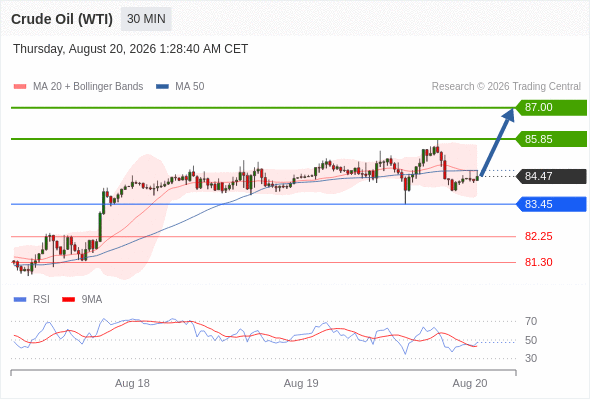Click the Crude Oil (WTI) title

(62, 19)
